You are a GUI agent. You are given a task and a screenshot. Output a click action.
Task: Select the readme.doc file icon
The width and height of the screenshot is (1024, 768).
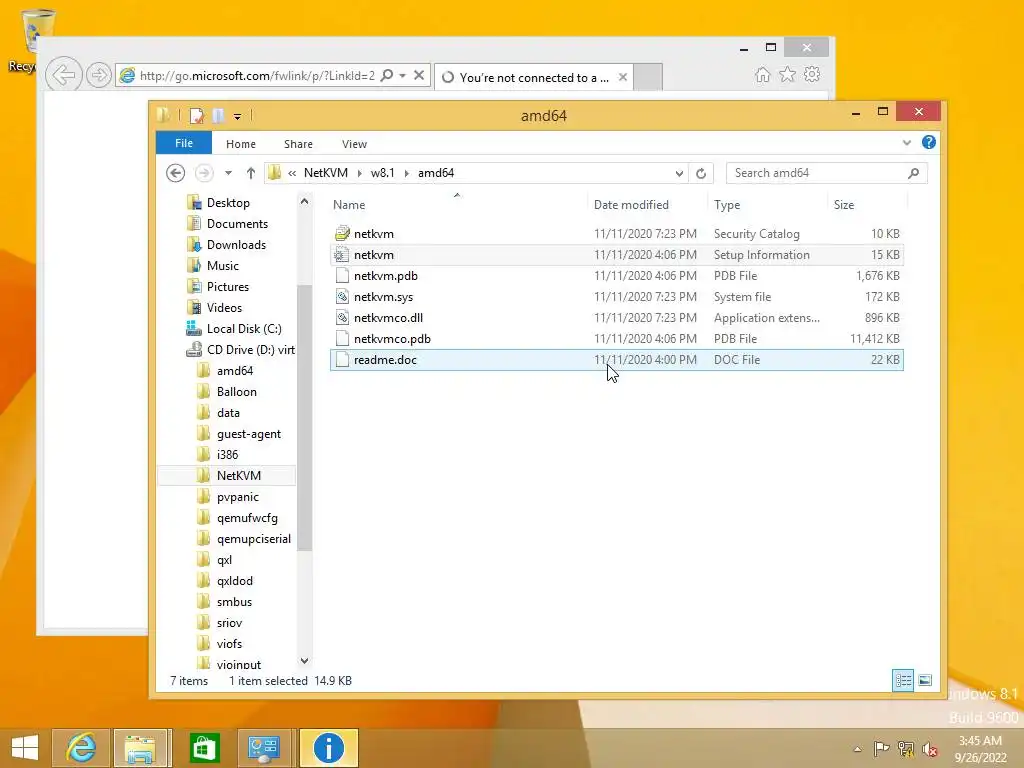(342, 359)
